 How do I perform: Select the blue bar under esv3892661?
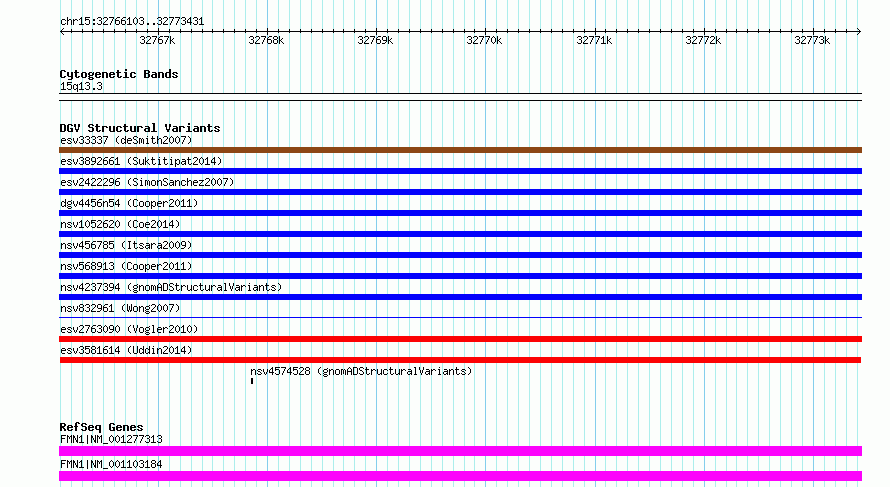pyautogui.click(x=460, y=171)
